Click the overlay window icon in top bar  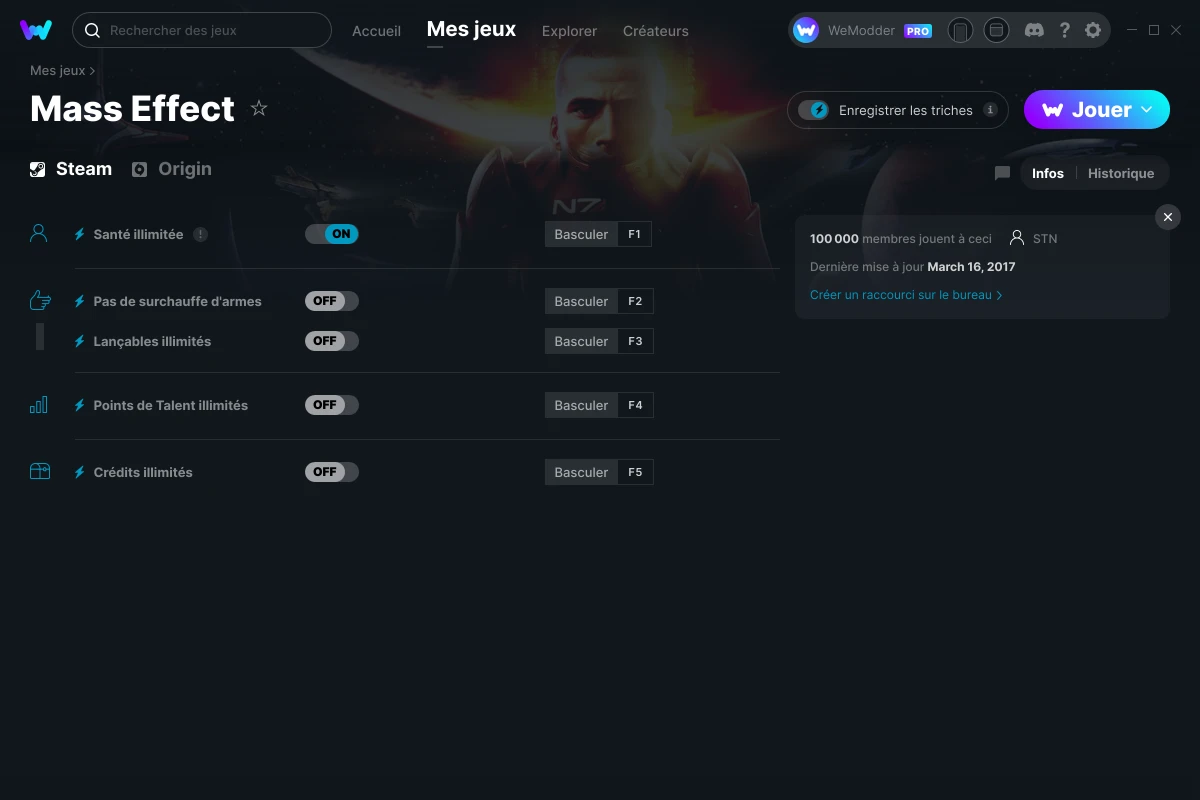996,30
